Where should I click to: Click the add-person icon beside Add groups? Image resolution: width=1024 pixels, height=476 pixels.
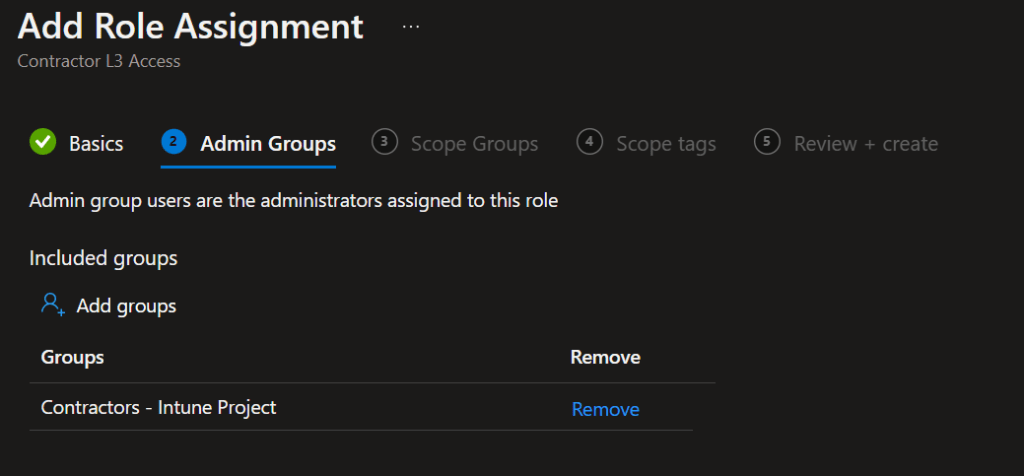[x=53, y=305]
